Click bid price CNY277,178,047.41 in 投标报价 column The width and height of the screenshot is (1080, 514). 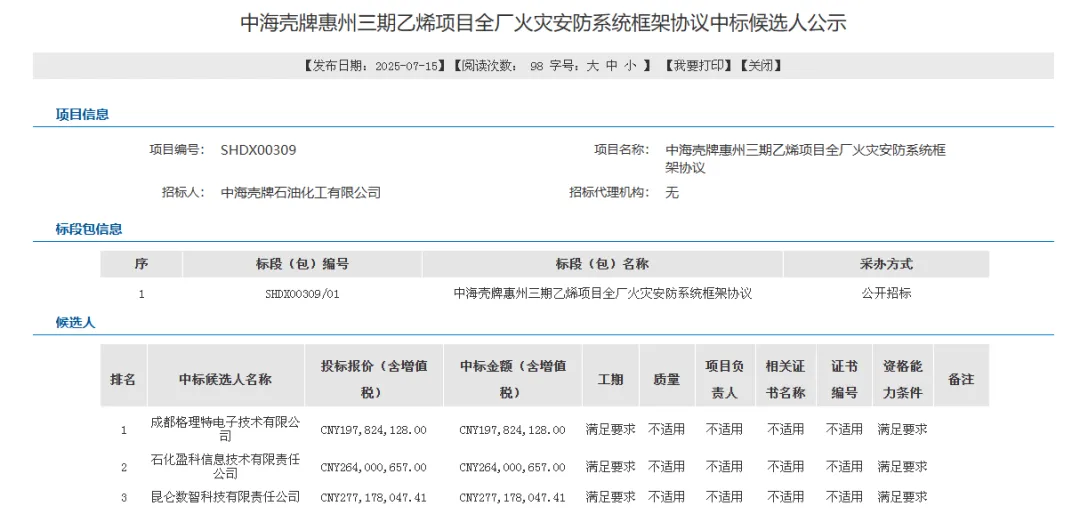[374, 497]
